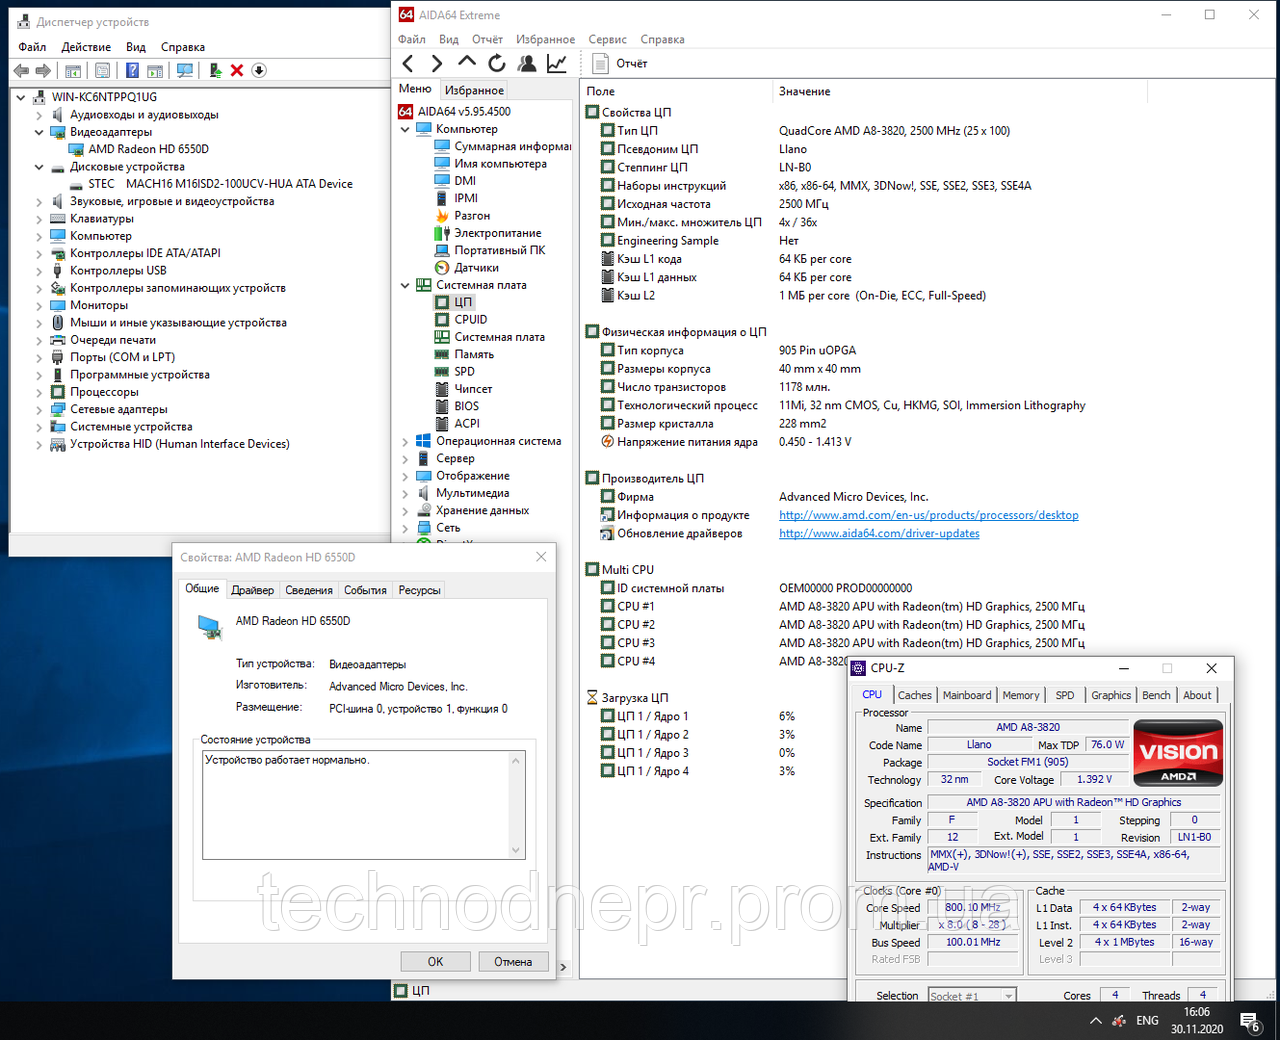This screenshot has width=1280, height=1040.
Task: Go up one level in AIDA64
Action: click(x=467, y=63)
